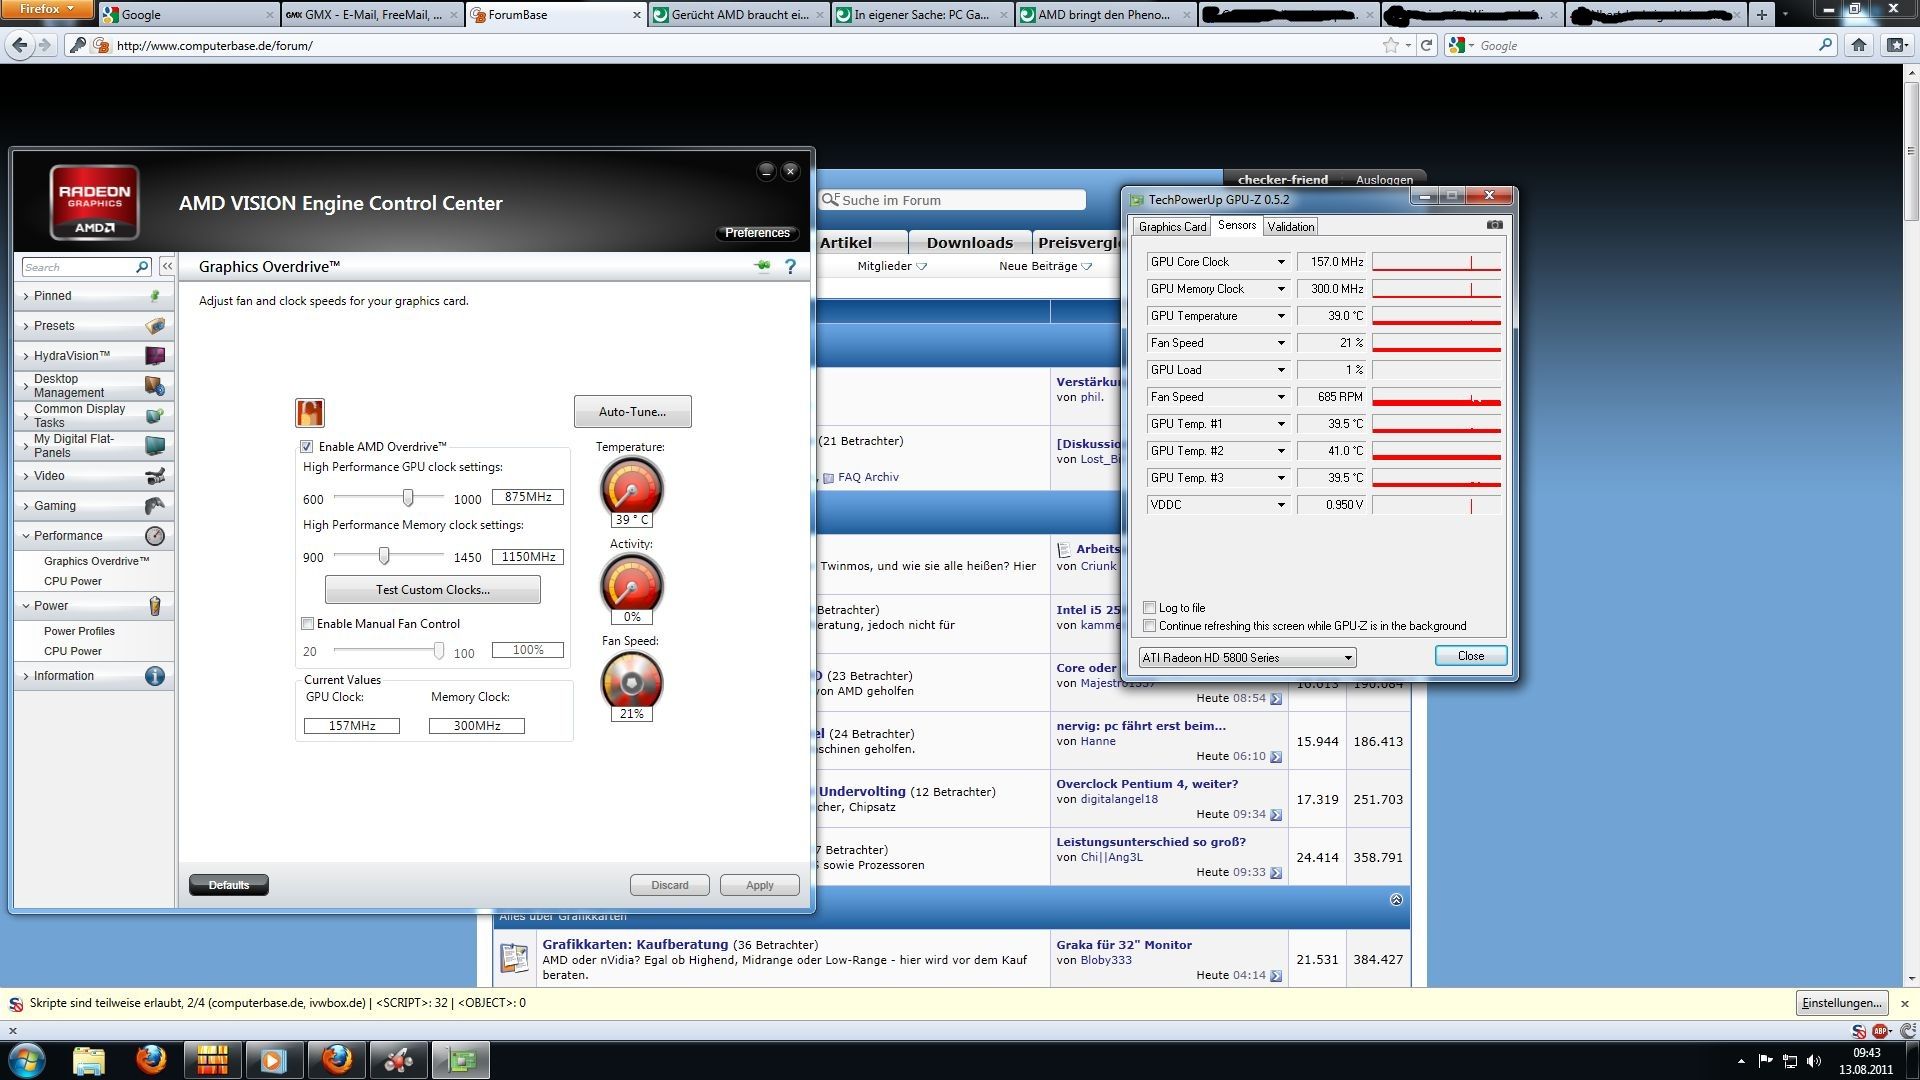
Task: Open the Validation tab in GPU-Z
Action: (x=1290, y=227)
